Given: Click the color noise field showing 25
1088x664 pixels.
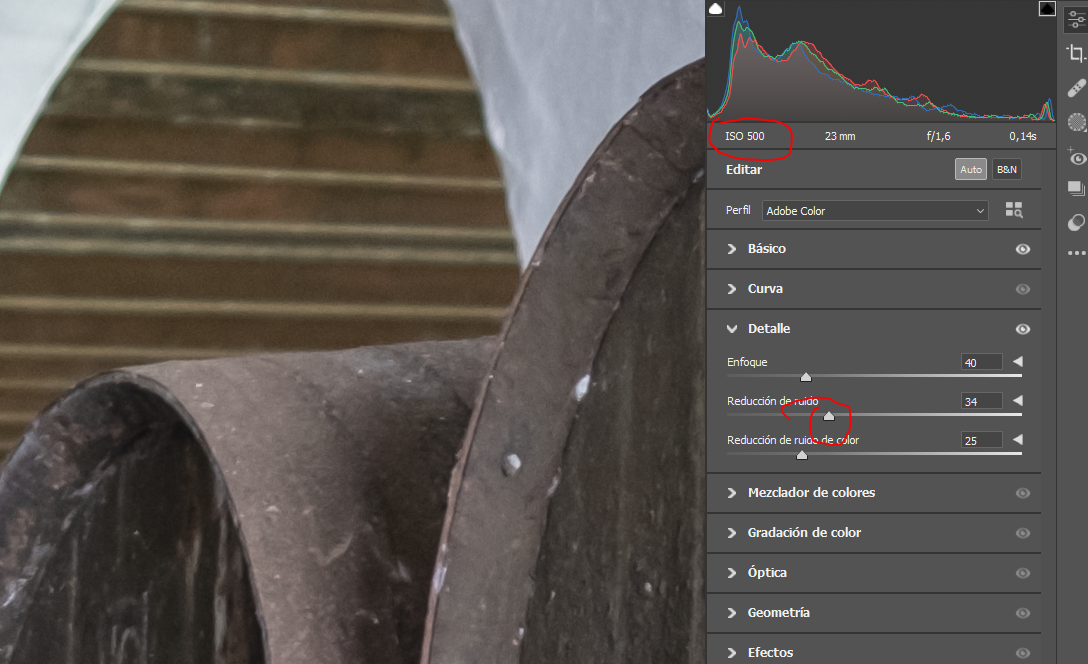Looking at the screenshot, I should (x=982, y=440).
